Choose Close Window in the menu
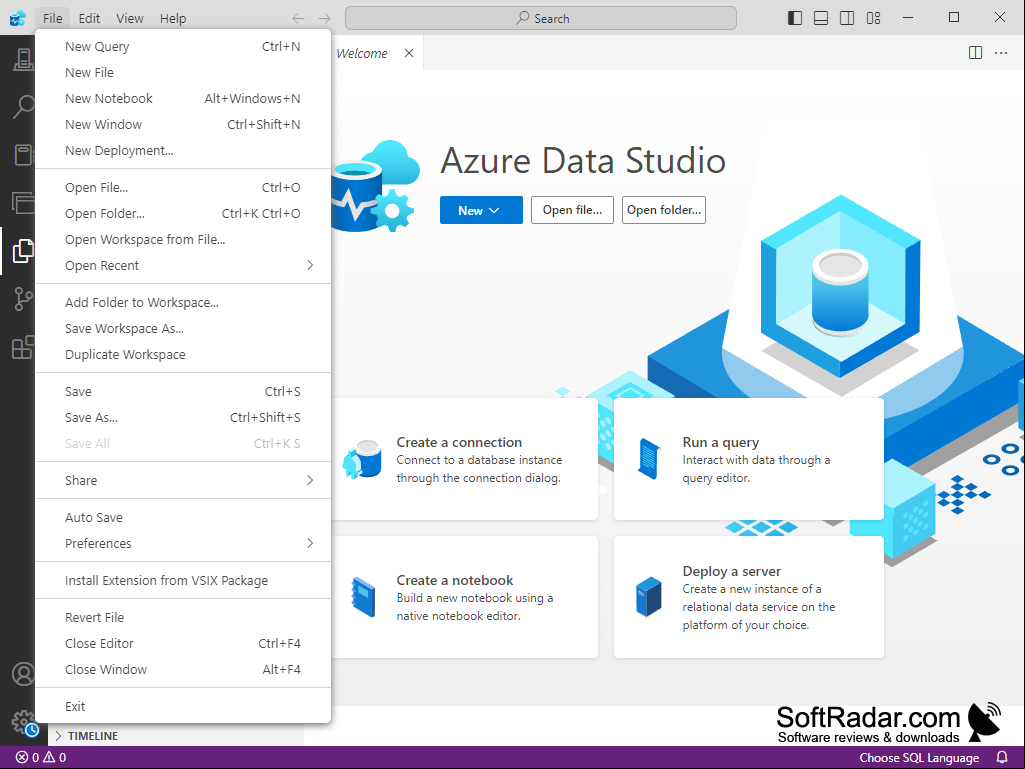Screen dimensions: 1025x769 coord(183,670)
